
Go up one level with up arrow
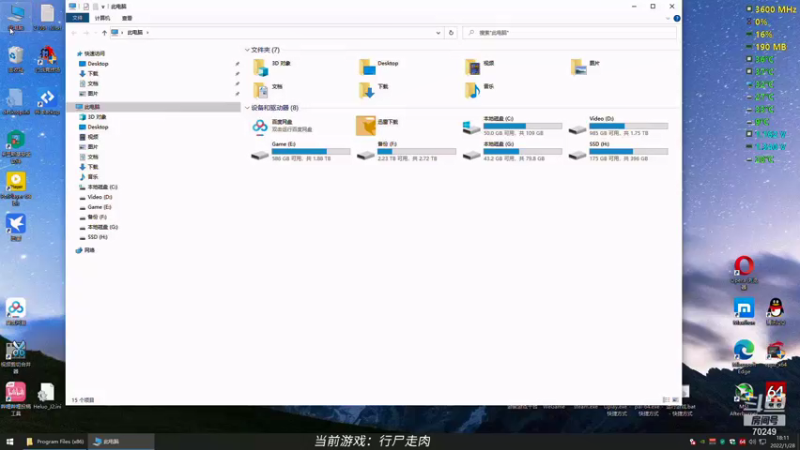tap(104, 33)
